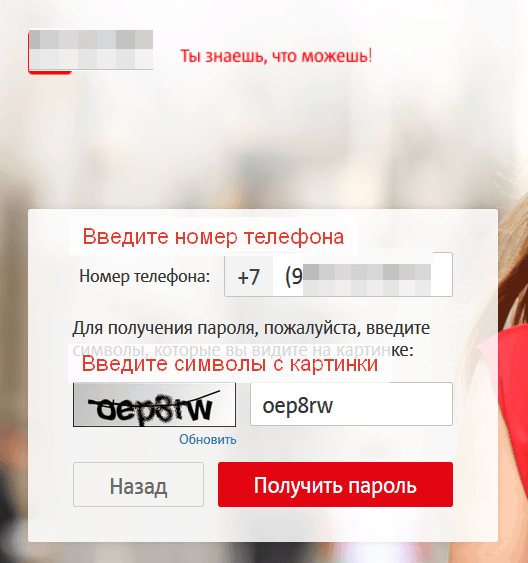This screenshot has width=528, height=563.
Task: Focus the captcha field containing oep8rw
Action: (351, 404)
